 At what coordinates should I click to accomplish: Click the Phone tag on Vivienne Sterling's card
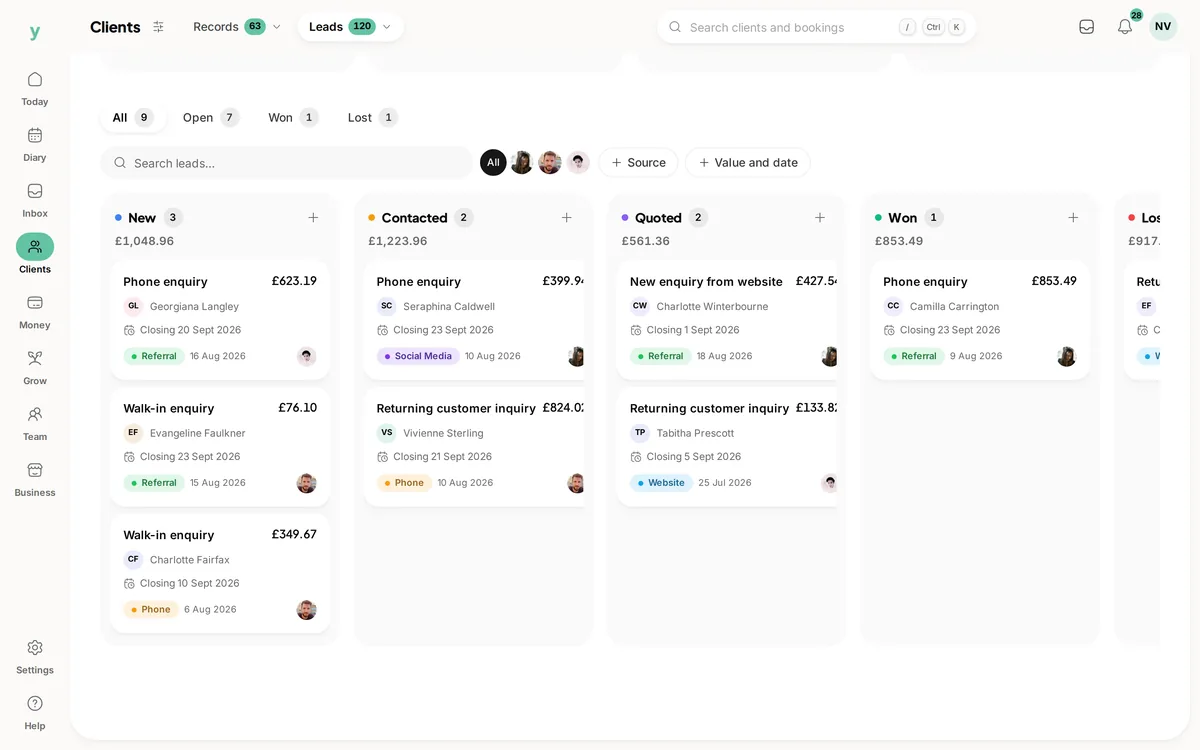coord(404,483)
